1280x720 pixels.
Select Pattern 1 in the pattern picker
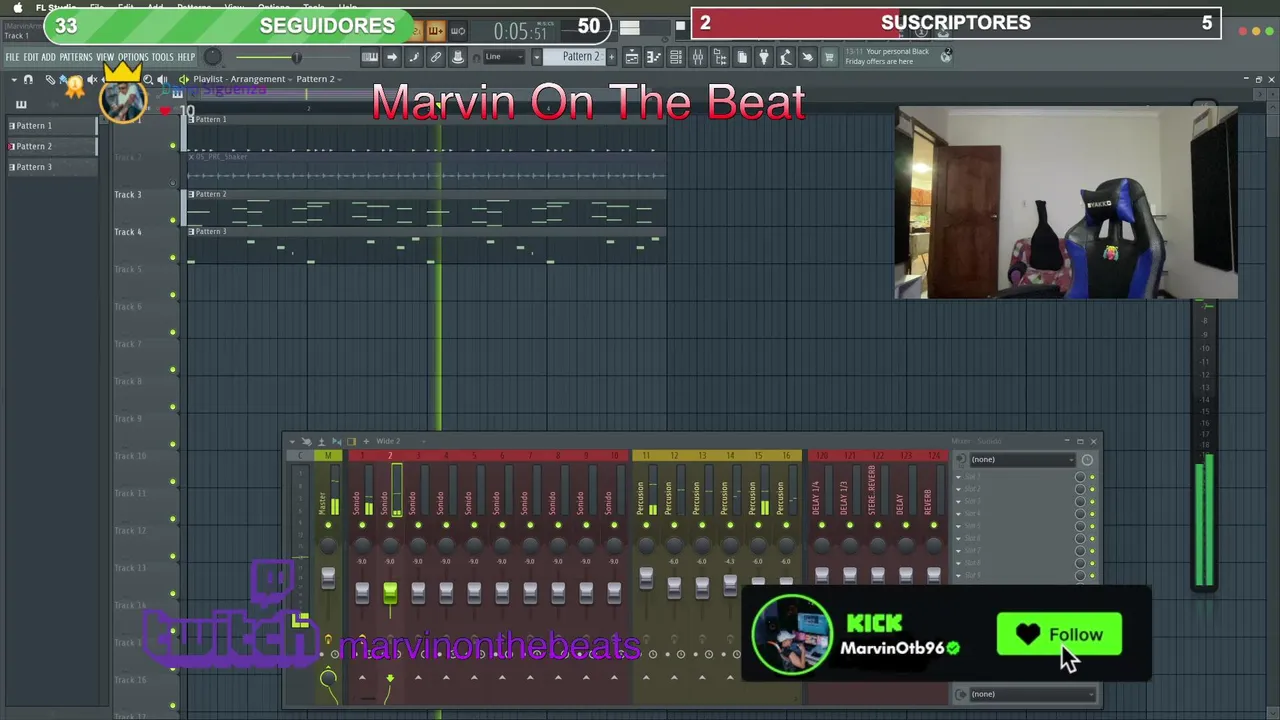pyautogui.click(x=51, y=126)
